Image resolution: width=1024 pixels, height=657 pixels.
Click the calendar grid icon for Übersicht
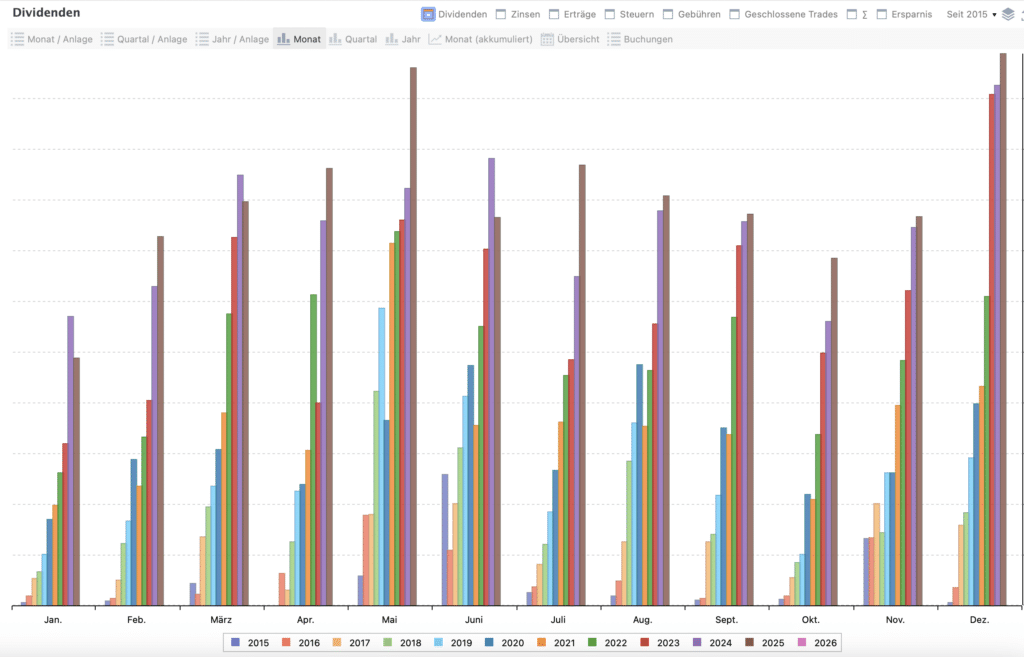547,39
